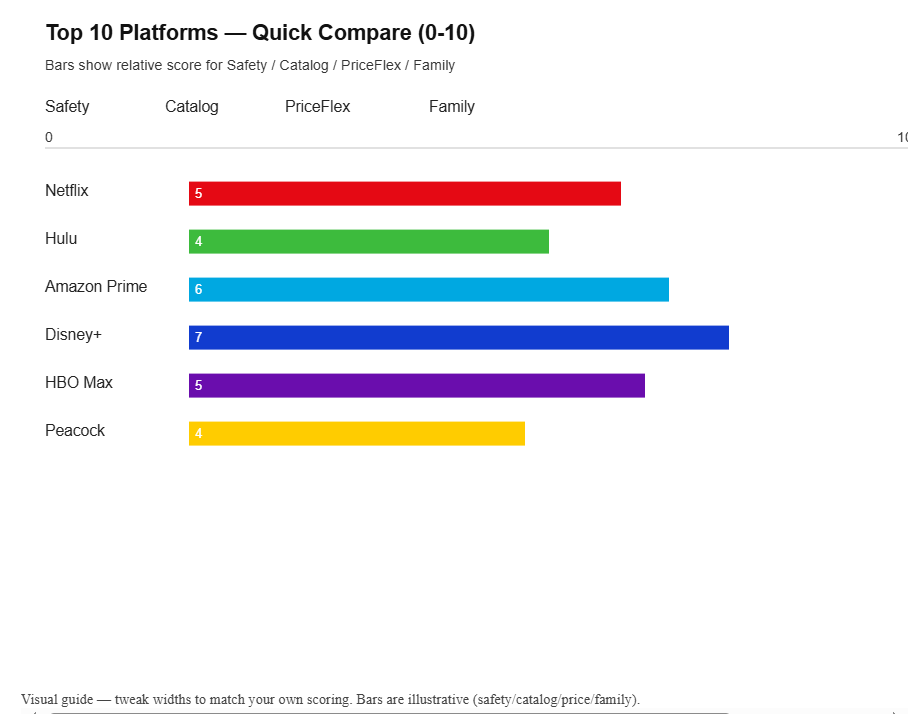
Task: Click the Safety legend label
Action: tap(67, 107)
